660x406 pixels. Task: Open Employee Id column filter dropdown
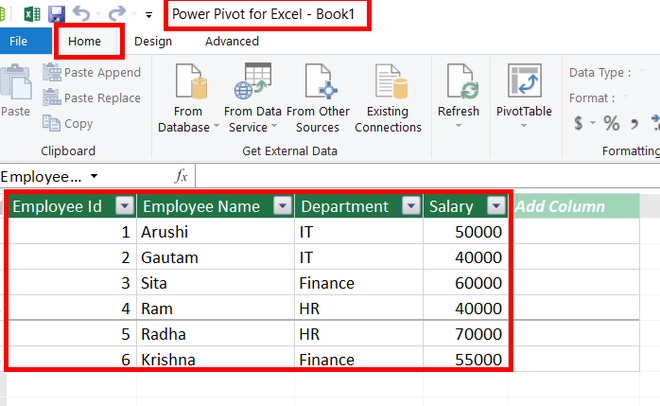tap(124, 206)
